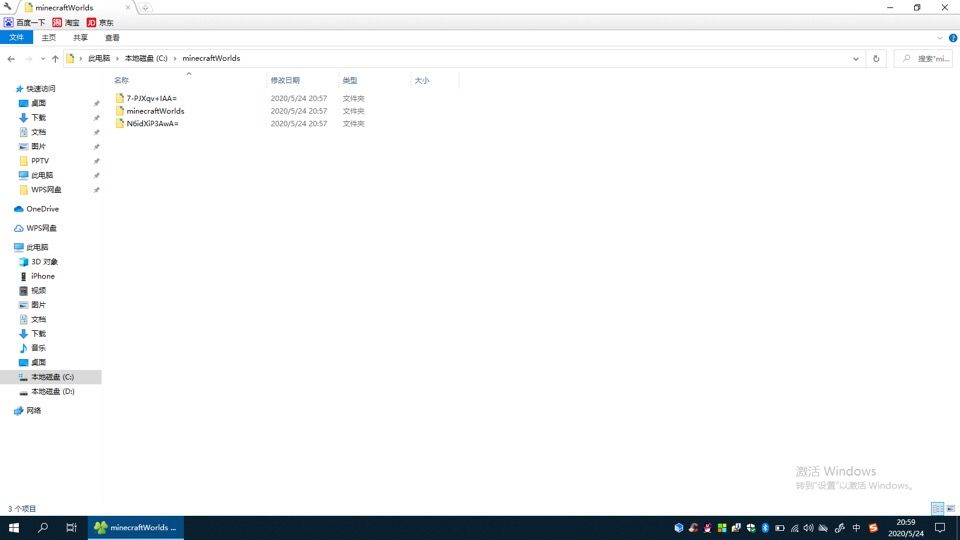Open the clock showing 20:59

point(906,528)
